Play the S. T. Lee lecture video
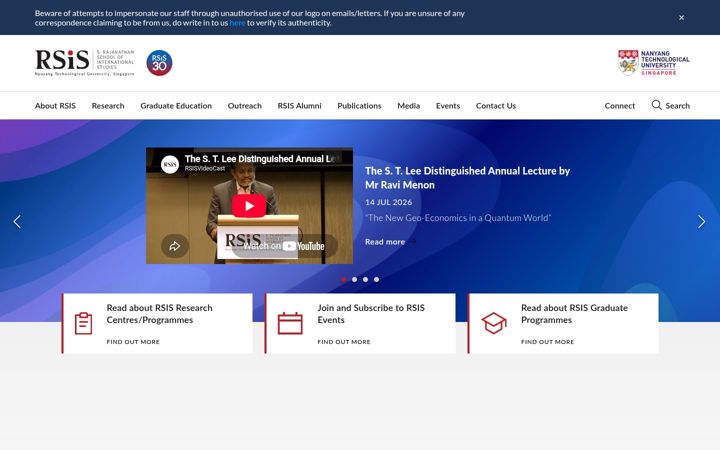 pyautogui.click(x=249, y=206)
